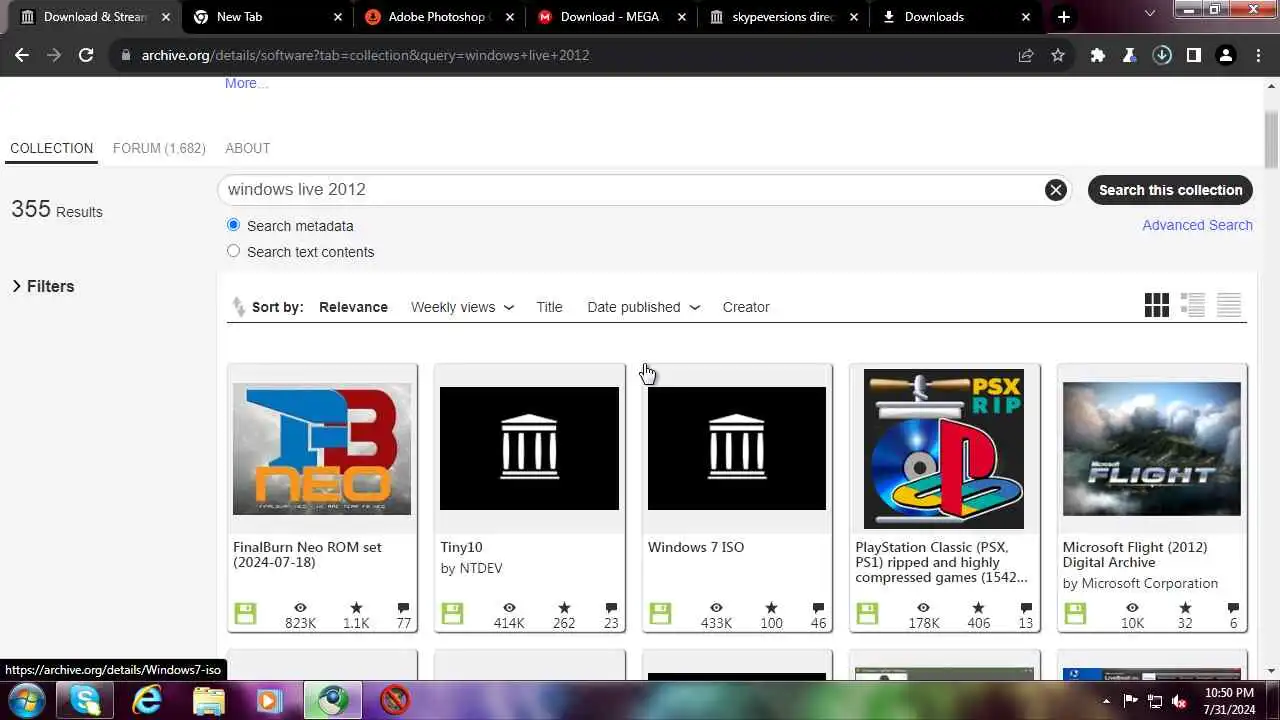Switch to compact list view
The width and height of the screenshot is (1280, 720).
click(x=1229, y=306)
